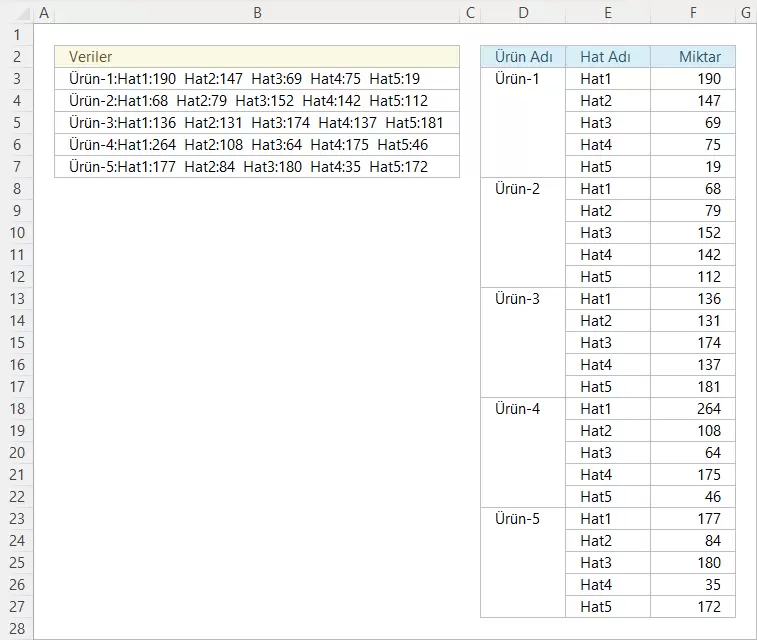Select row 2 header
Image resolution: width=757 pixels, height=640 pixels.
click(16, 57)
